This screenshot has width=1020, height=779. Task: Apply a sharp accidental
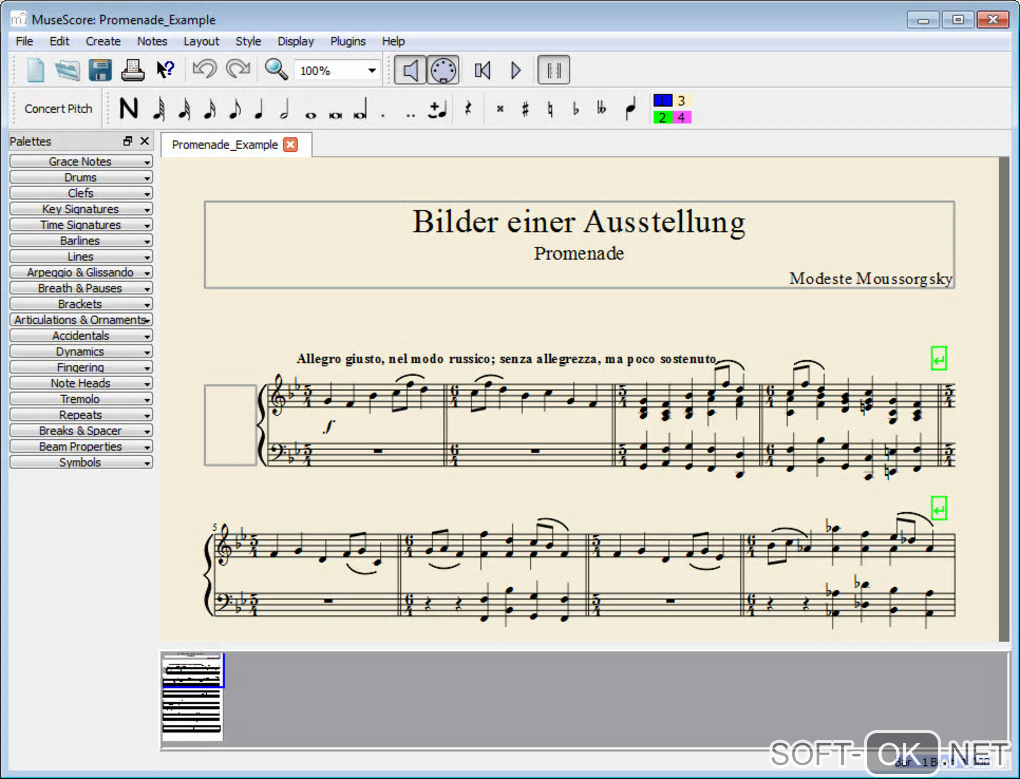(x=525, y=109)
